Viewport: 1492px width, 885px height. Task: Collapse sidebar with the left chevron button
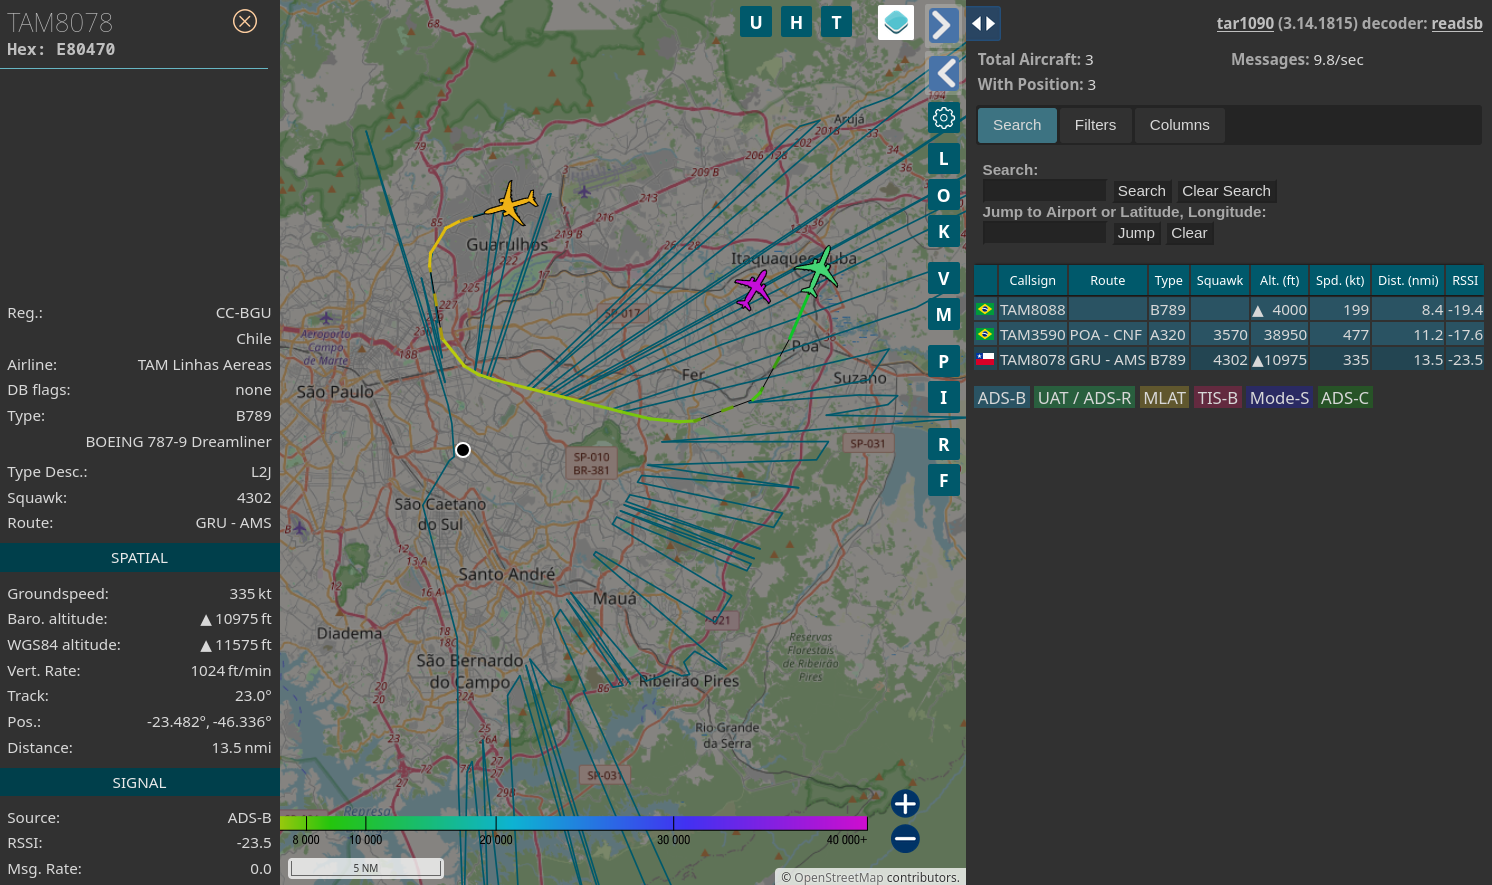[944, 73]
